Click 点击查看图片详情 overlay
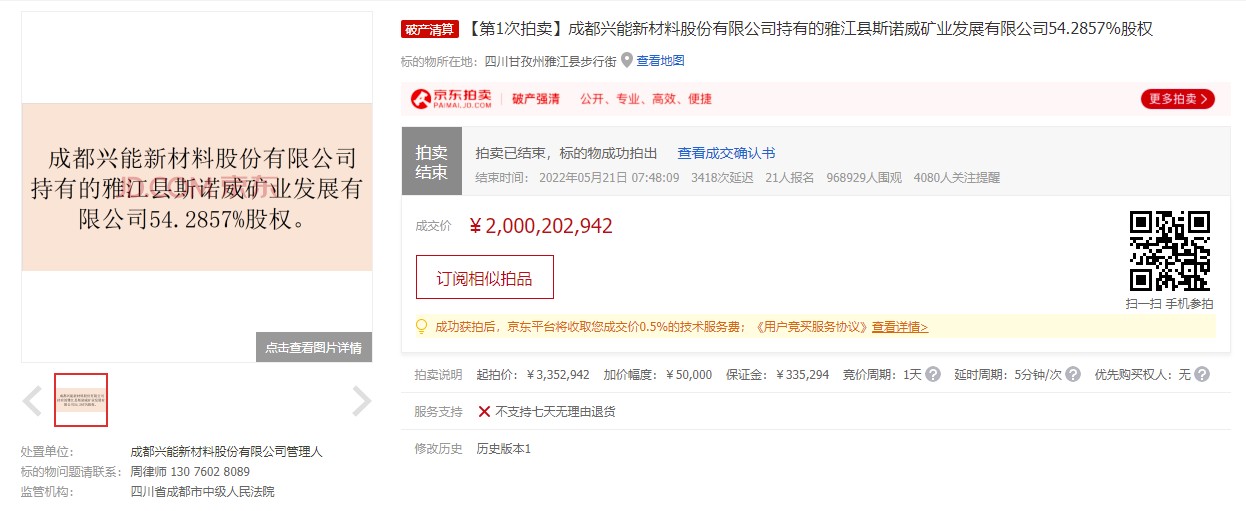1246x511 pixels. tap(313, 347)
